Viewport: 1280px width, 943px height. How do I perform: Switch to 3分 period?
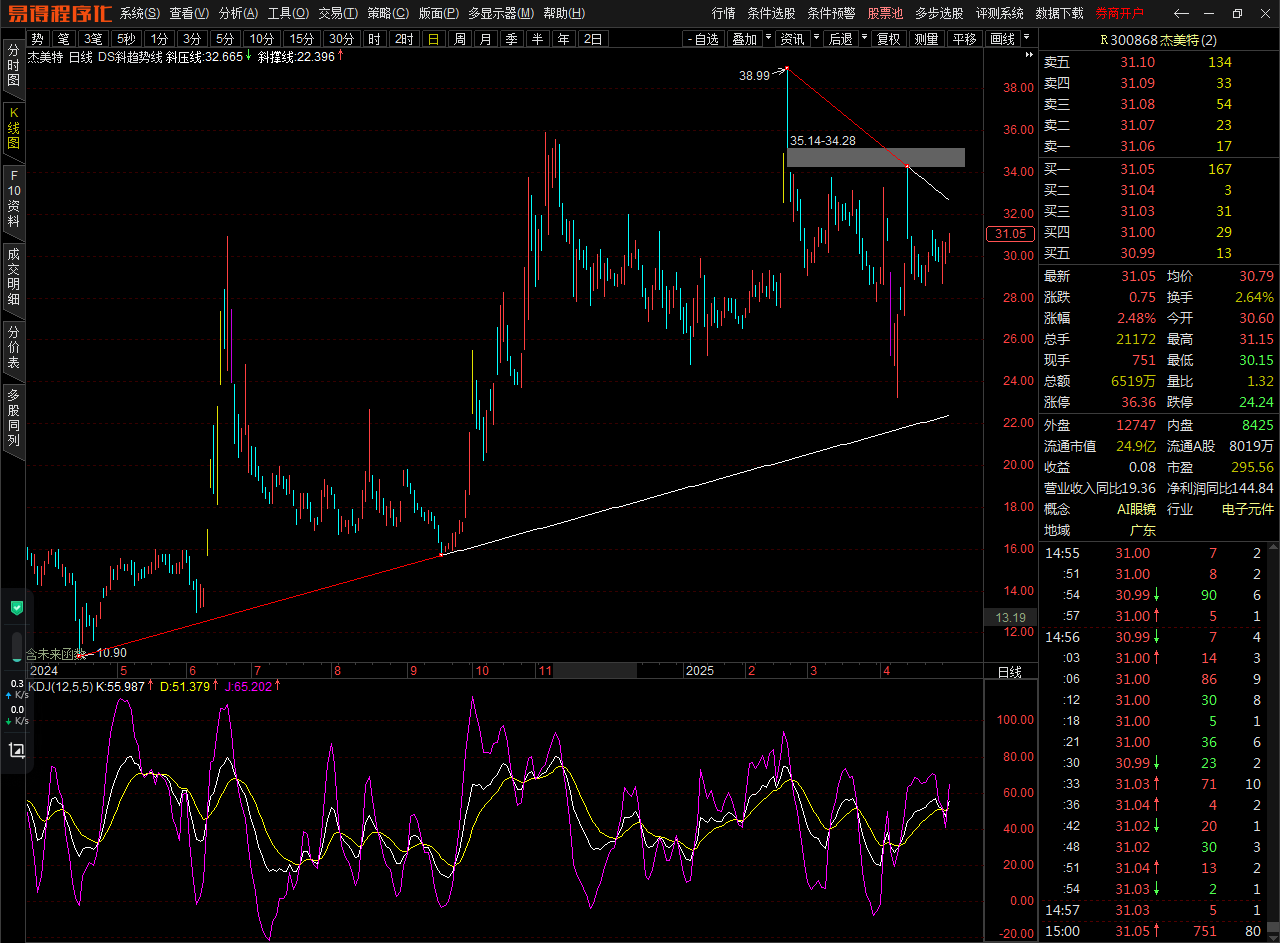[192, 39]
